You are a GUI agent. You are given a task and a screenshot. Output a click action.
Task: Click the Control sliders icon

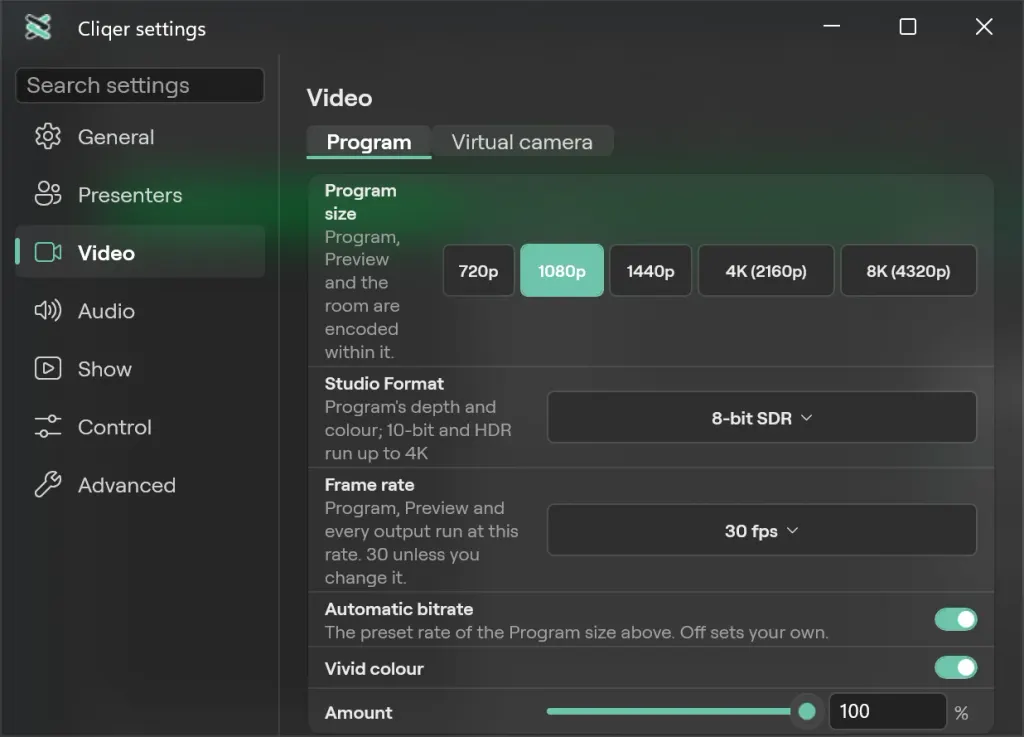point(48,426)
